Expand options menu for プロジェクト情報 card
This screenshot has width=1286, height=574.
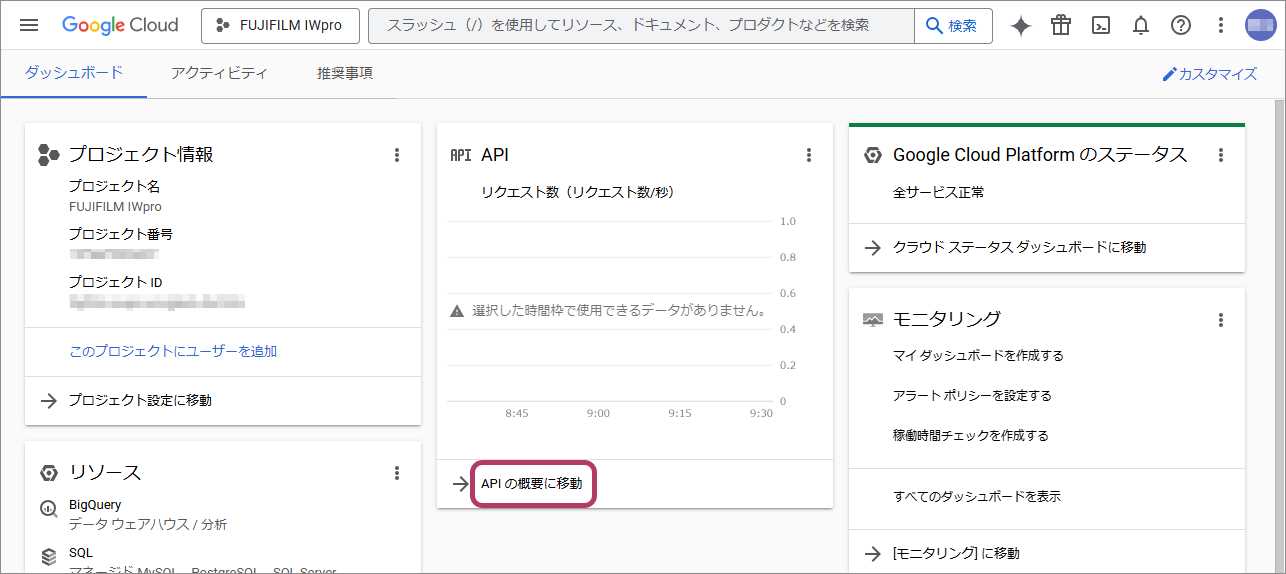pyautogui.click(x=397, y=155)
